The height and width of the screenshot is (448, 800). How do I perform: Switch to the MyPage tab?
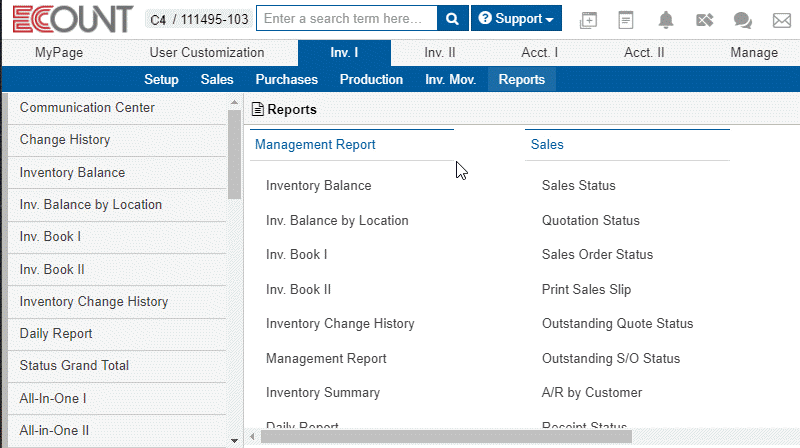click(x=59, y=53)
